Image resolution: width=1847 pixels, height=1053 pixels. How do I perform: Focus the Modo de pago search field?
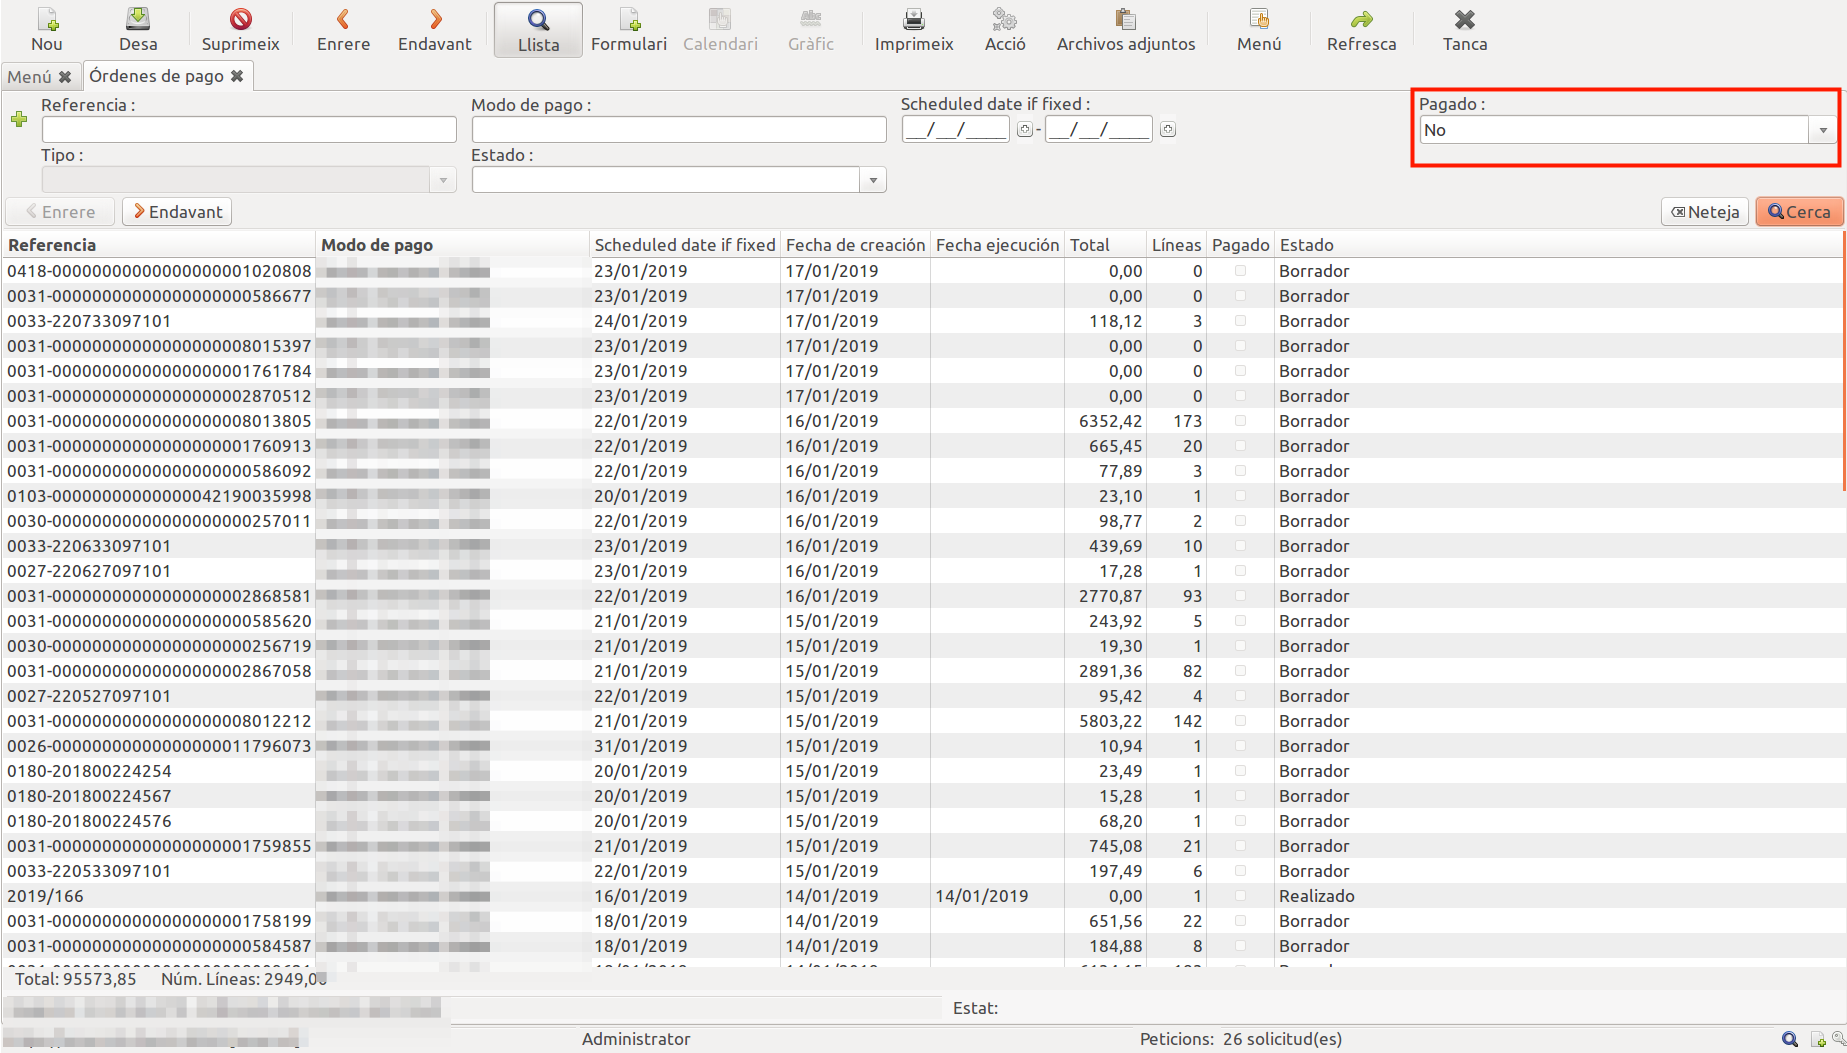pos(679,130)
